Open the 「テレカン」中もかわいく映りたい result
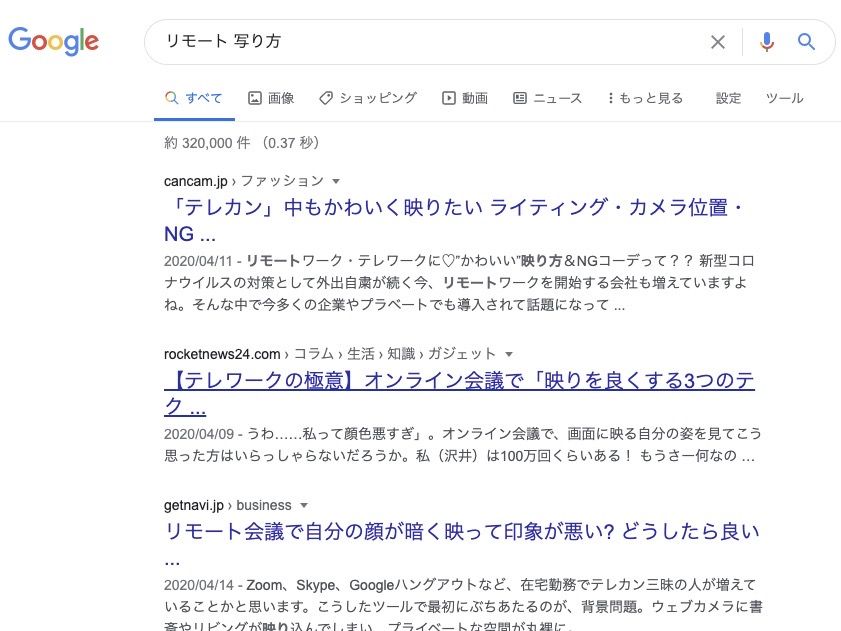This screenshot has width=841, height=631. tap(450, 210)
